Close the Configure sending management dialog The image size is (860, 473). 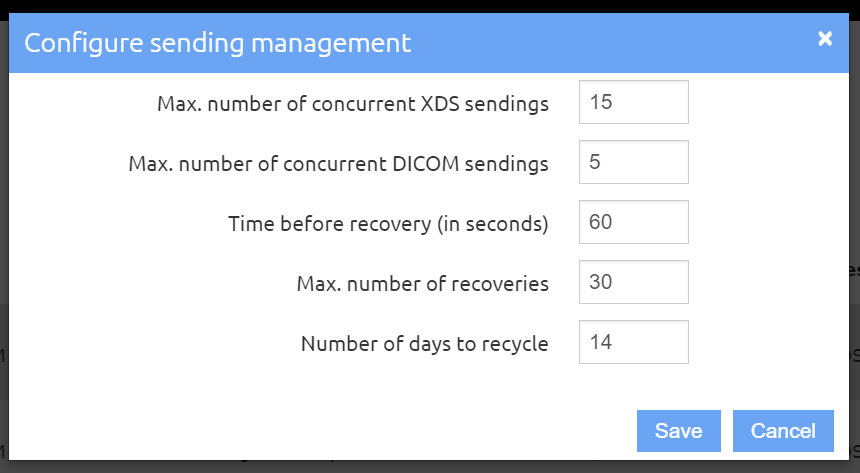pyautogui.click(x=825, y=38)
